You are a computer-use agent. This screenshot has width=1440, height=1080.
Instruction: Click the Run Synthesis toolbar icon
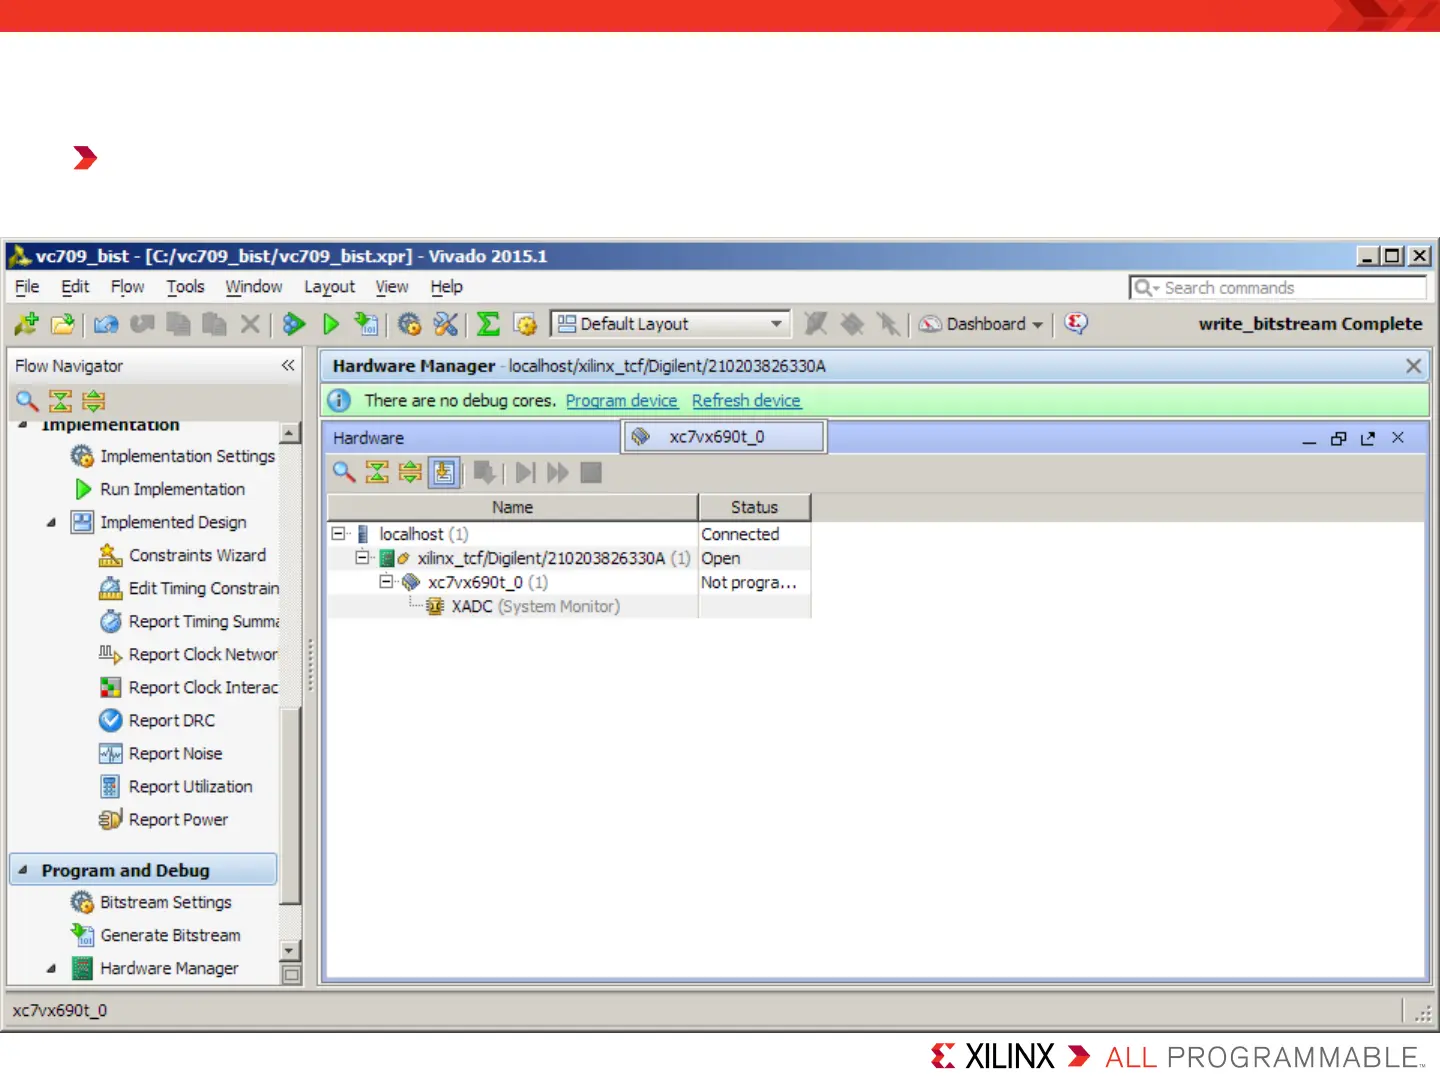293,324
